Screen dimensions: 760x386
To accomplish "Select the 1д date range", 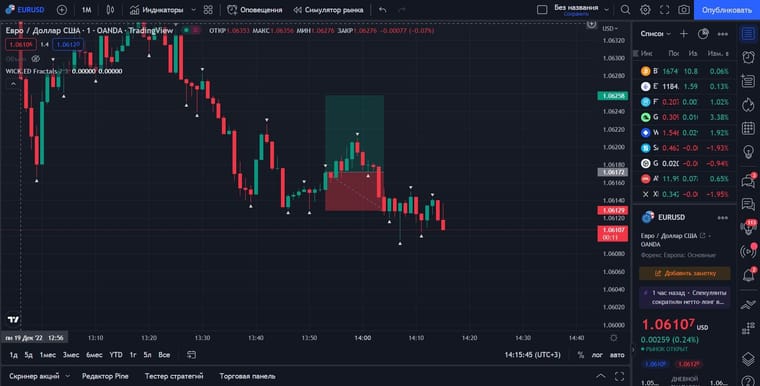I will (14, 355).
